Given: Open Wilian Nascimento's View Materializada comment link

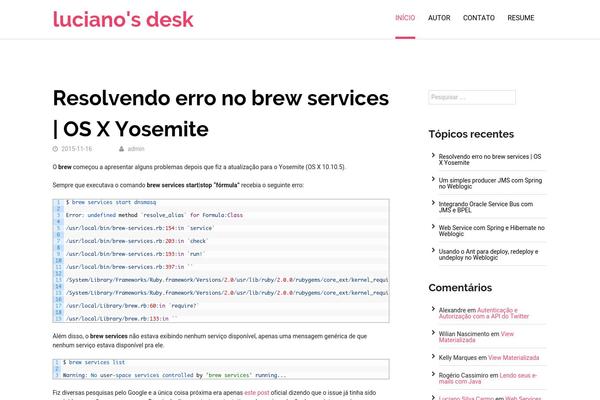Looking at the screenshot, I should click(476, 337).
